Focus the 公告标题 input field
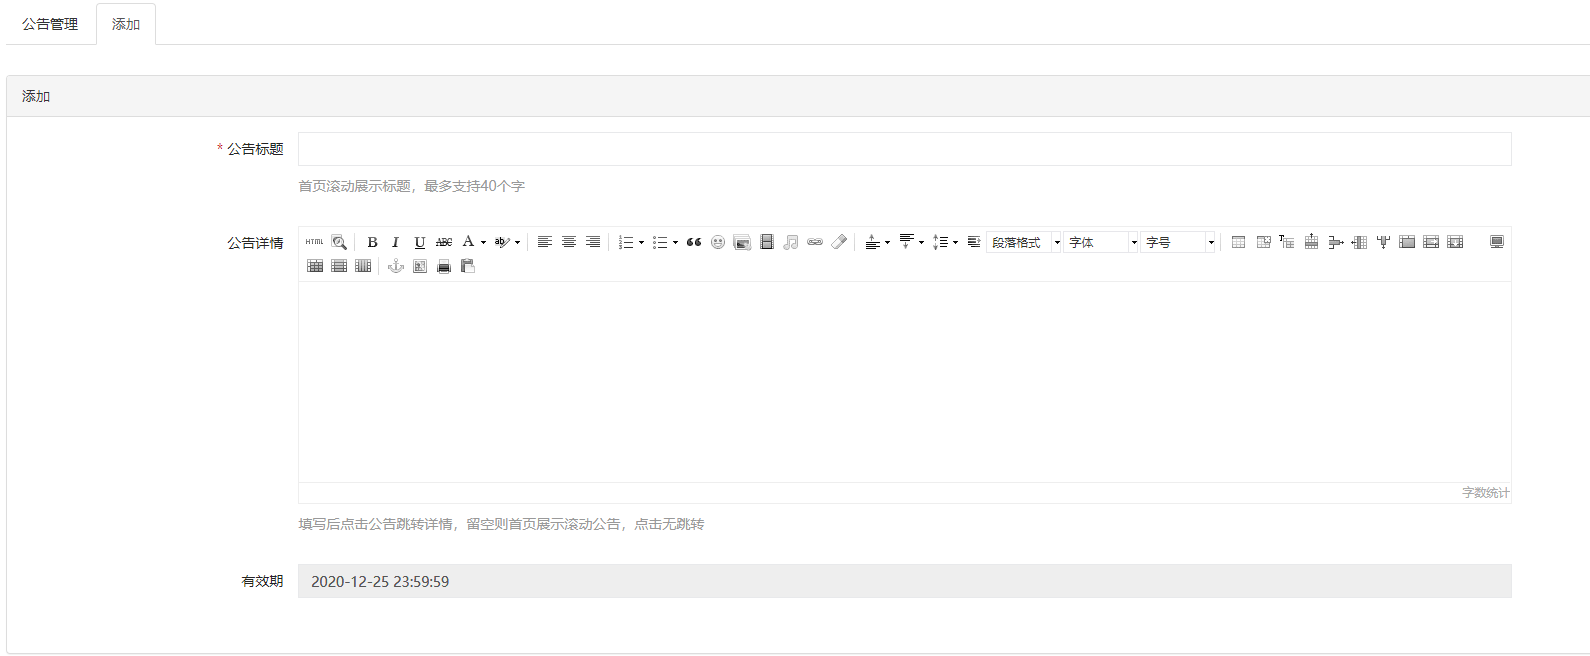Screen dimensions: 1590x656 point(904,149)
